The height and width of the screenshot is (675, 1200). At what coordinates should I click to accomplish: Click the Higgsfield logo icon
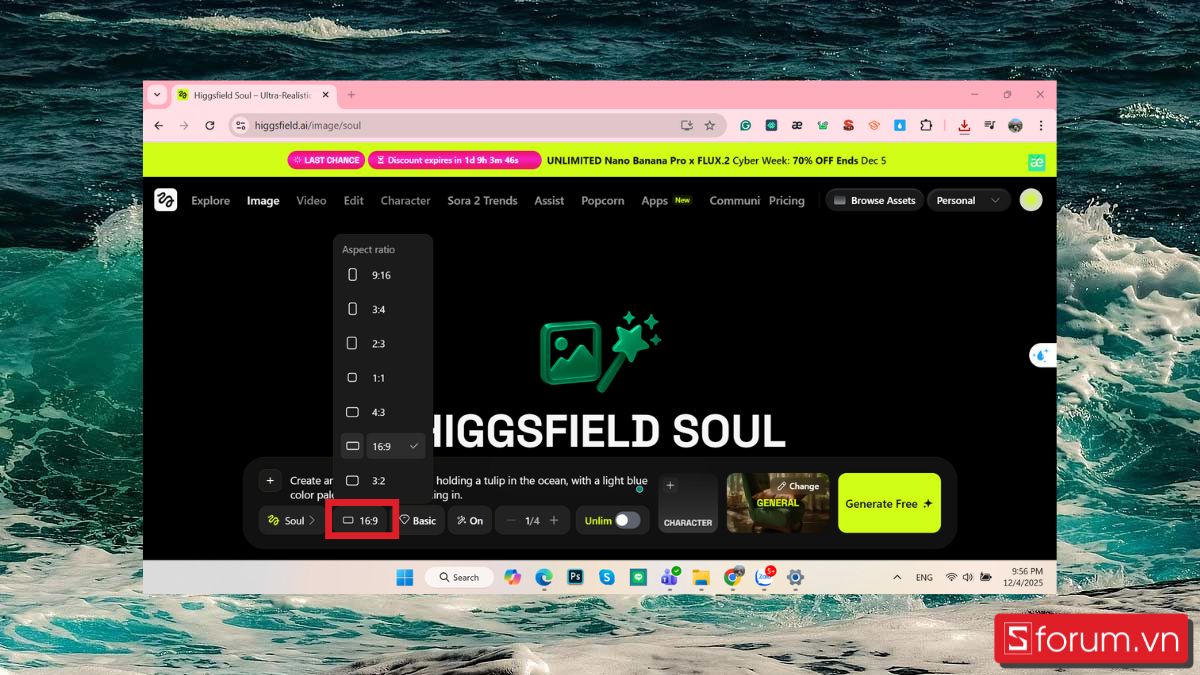[165, 200]
